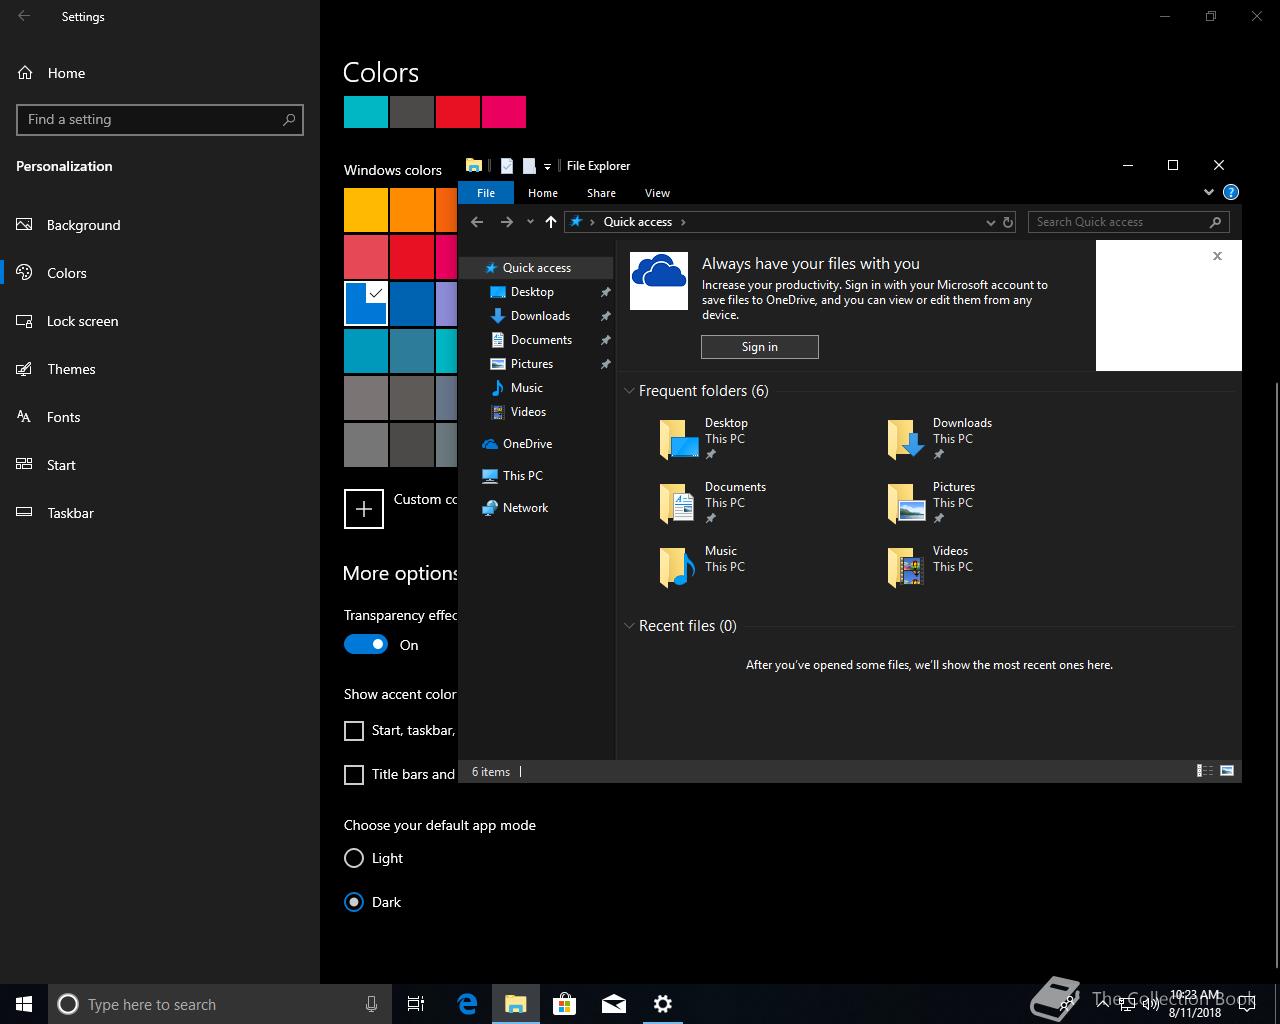Viewport: 1280px width, 1024px height.
Task: Check Title bars accent color checkbox
Action: point(354,775)
